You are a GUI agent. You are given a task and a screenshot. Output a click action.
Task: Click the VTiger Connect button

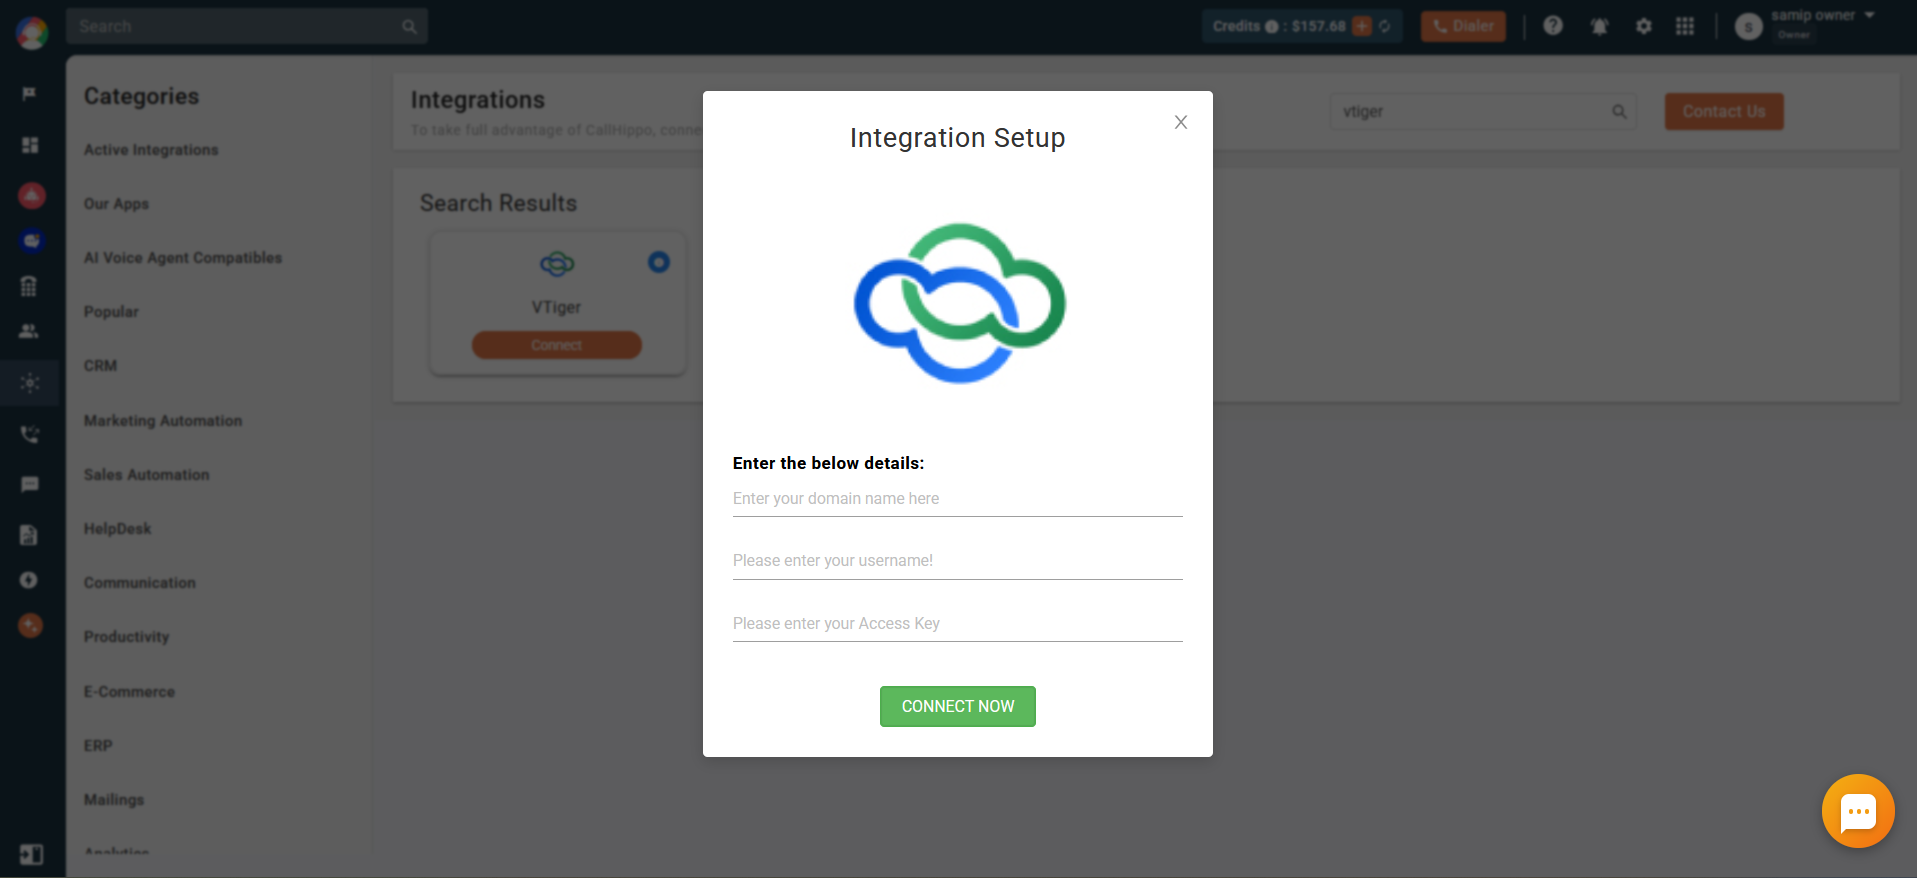pos(556,345)
